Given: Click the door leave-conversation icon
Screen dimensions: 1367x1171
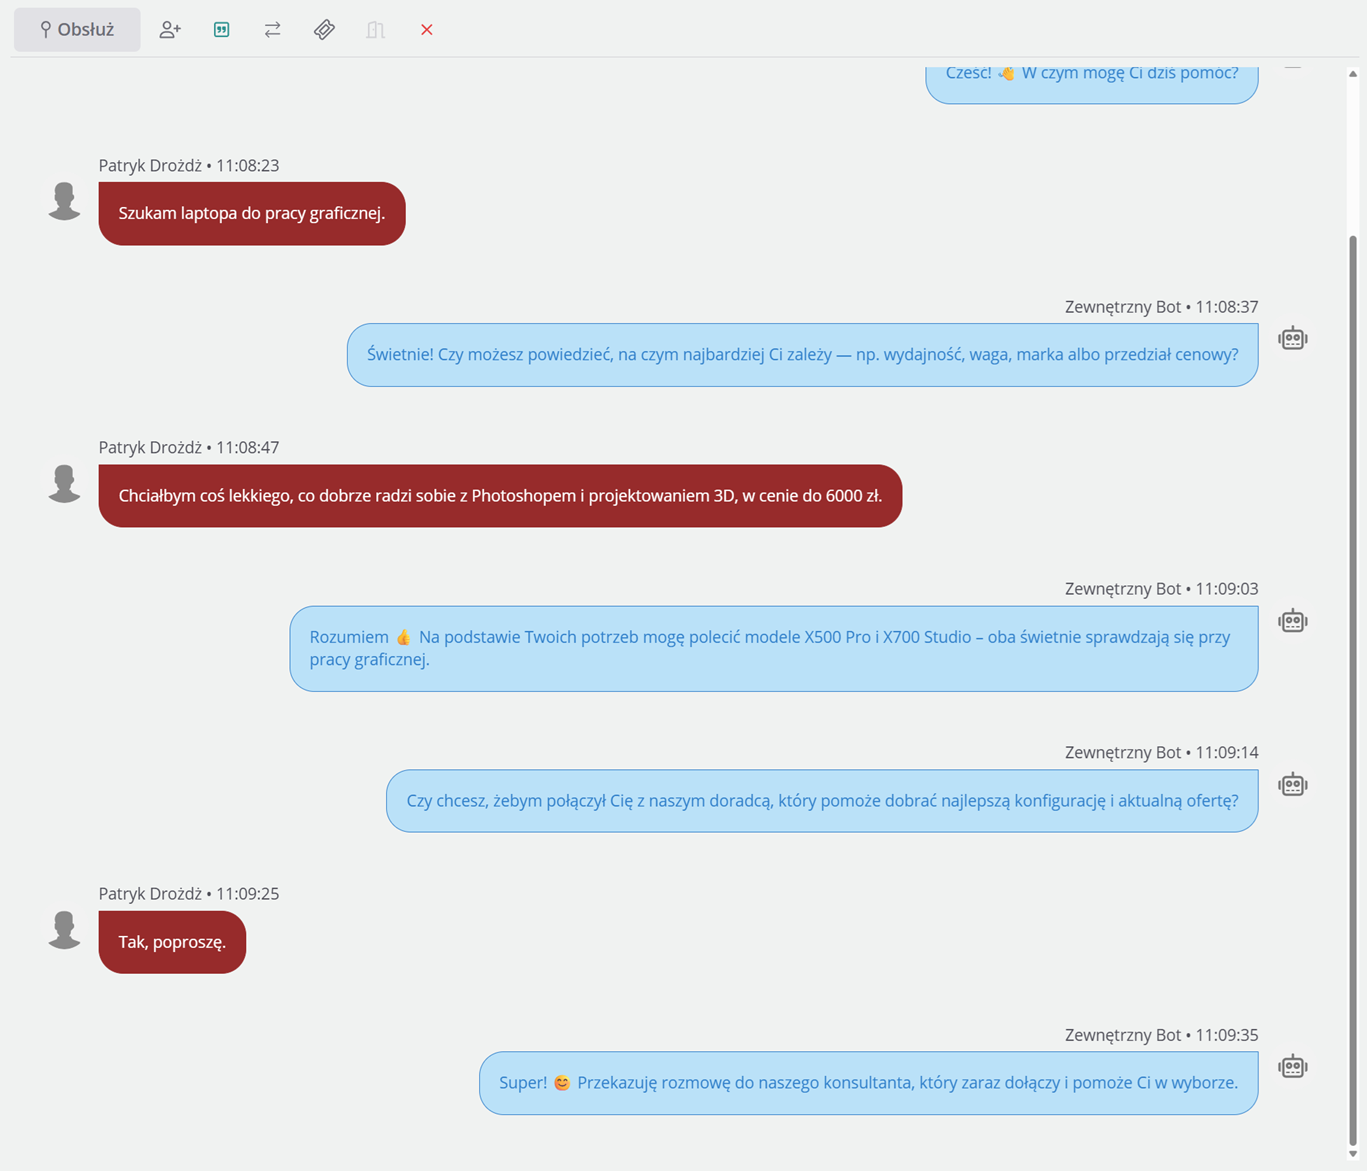Looking at the screenshot, I should pyautogui.click(x=375, y=30).
